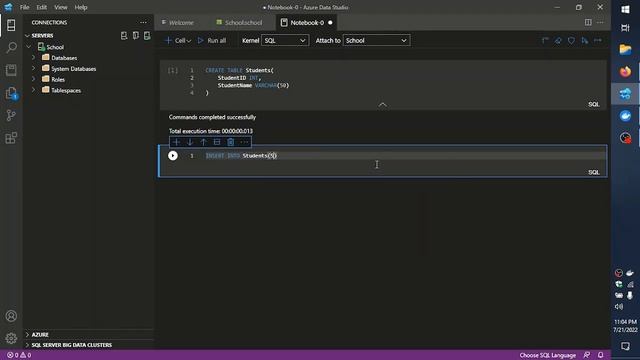
Task: Open the Source Control view
Action: [x=11, y=115]
